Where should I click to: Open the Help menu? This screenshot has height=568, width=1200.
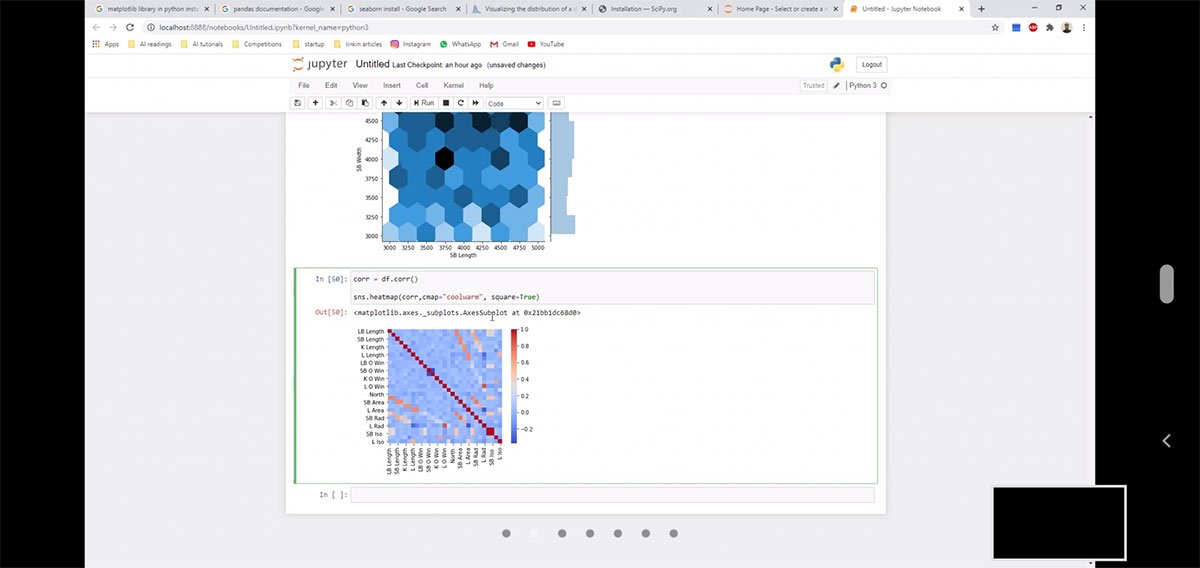click(486, 85)
